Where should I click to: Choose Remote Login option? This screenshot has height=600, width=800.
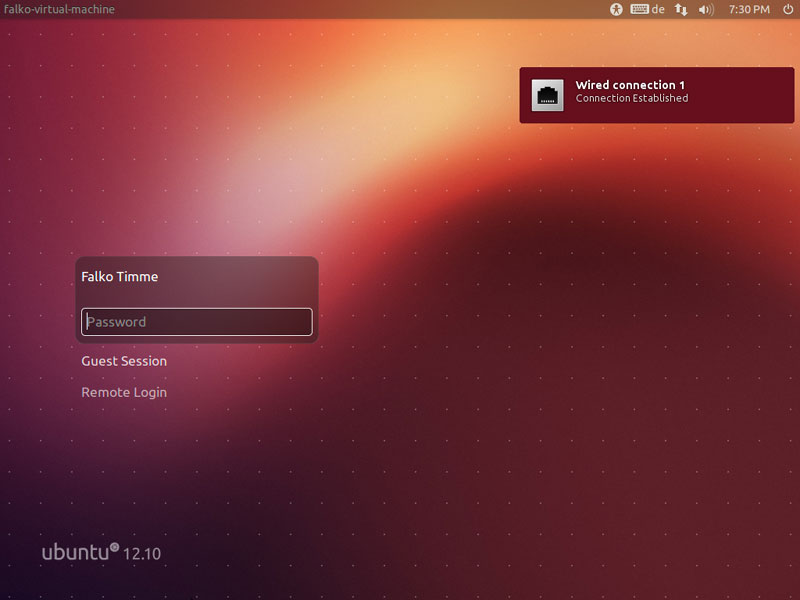(x=124, y=392)
